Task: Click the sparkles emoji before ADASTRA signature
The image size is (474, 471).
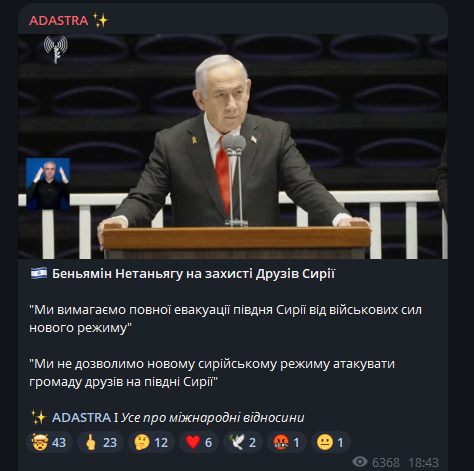Action: 38,418
